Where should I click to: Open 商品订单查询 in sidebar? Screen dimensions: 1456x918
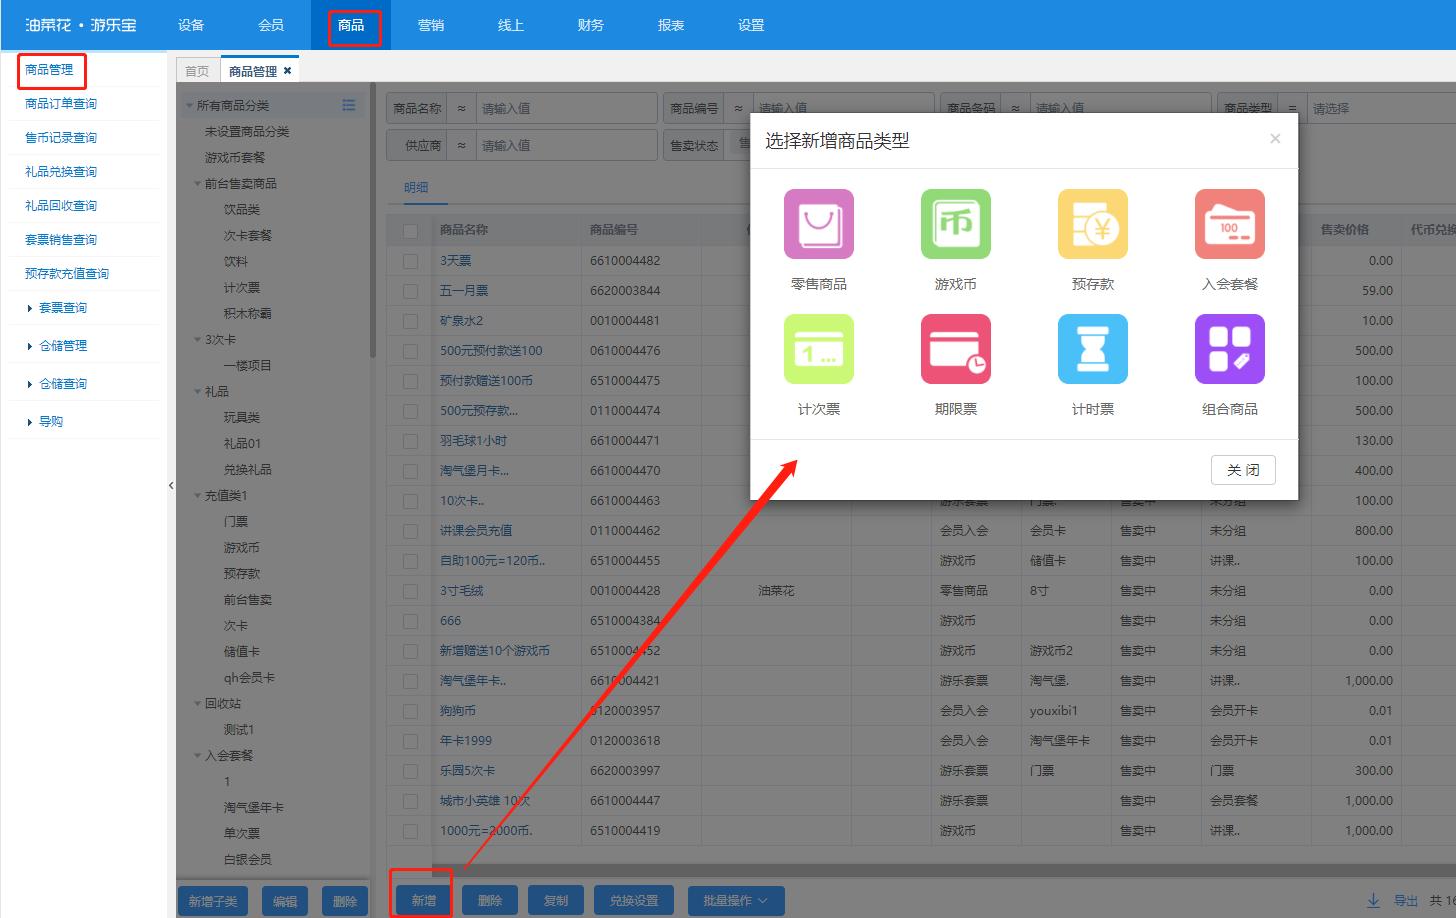pyautogui.click(x=61, y=104)
